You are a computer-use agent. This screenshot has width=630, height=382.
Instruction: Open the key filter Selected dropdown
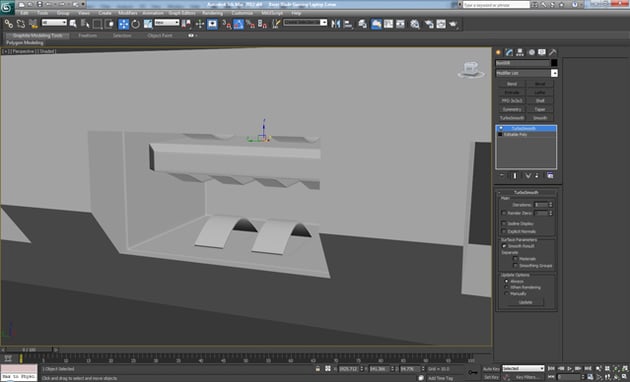pyautogui.click(x=523, y=368)
